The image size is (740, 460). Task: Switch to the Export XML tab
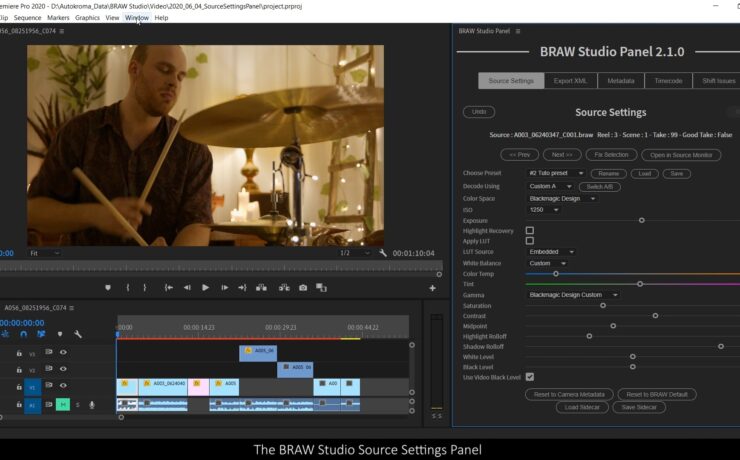pos(571,81)
